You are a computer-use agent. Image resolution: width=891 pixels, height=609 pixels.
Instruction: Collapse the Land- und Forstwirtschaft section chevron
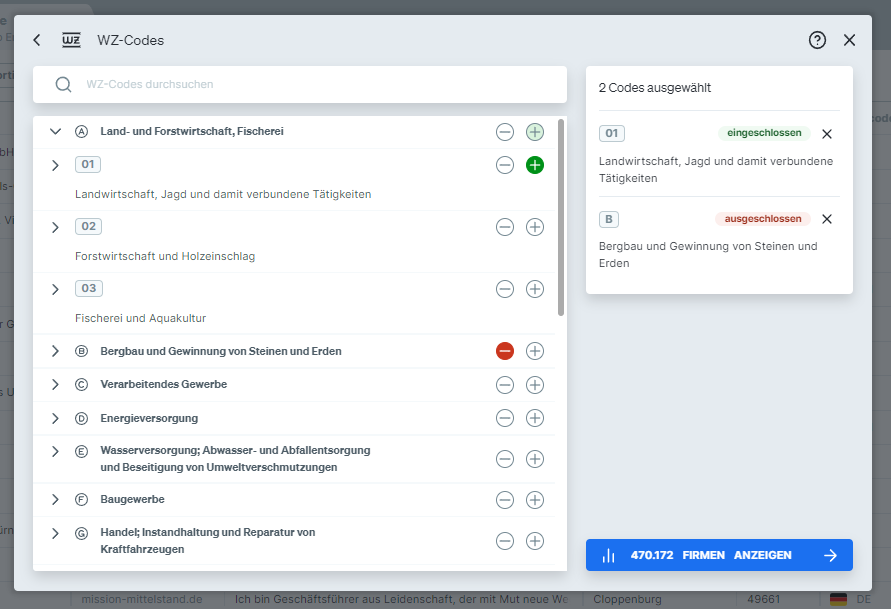coord(55,131)
